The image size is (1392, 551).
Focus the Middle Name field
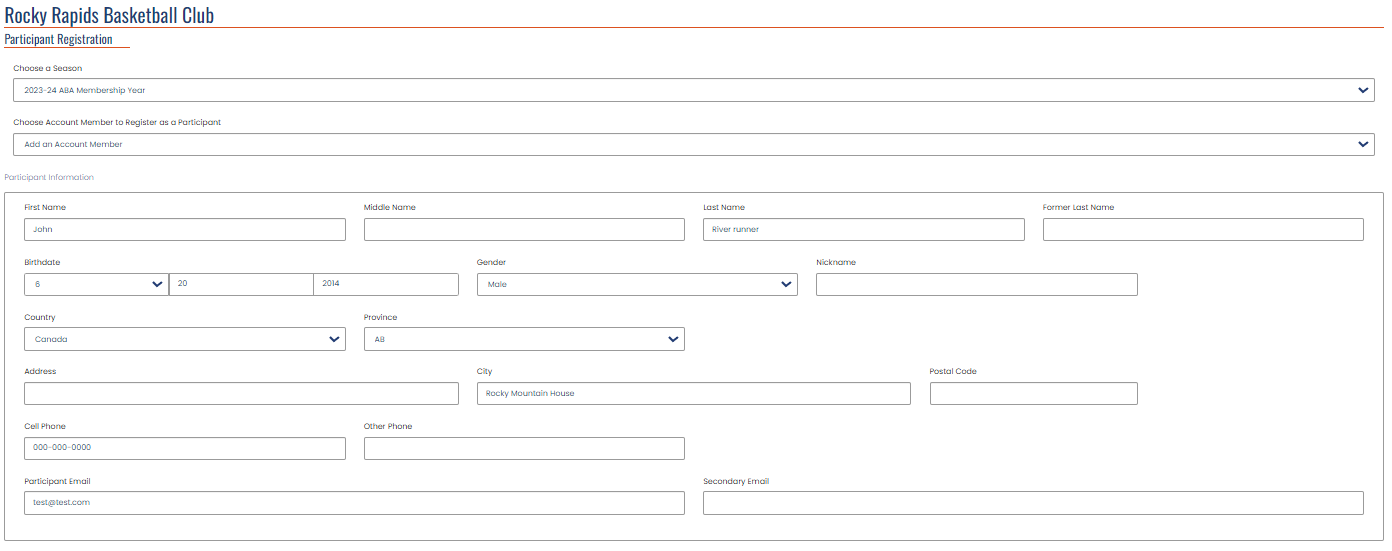pos(524,229)
